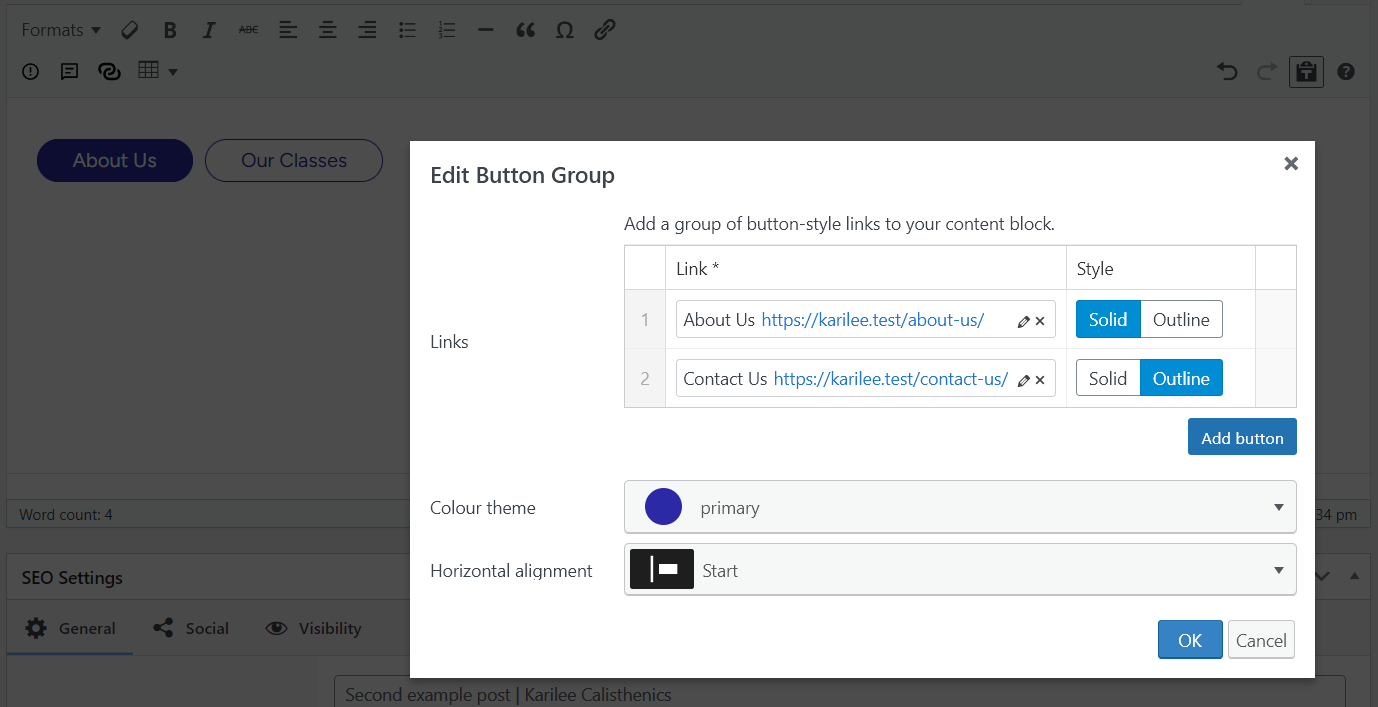Select row number 1 handle in Links table
The height and width of the screenshot is (707, 1378).
pos(645,320)
